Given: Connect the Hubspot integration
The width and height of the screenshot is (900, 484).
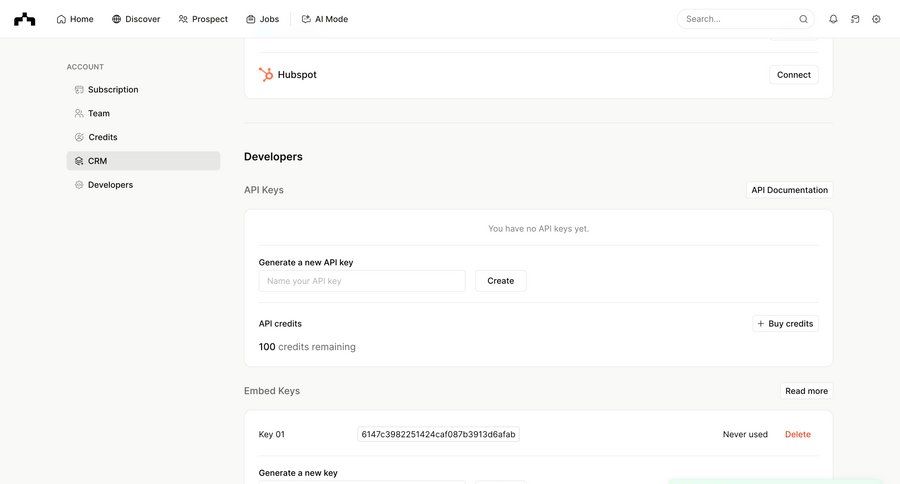Looking at the screenshot, I should [794, 75].
